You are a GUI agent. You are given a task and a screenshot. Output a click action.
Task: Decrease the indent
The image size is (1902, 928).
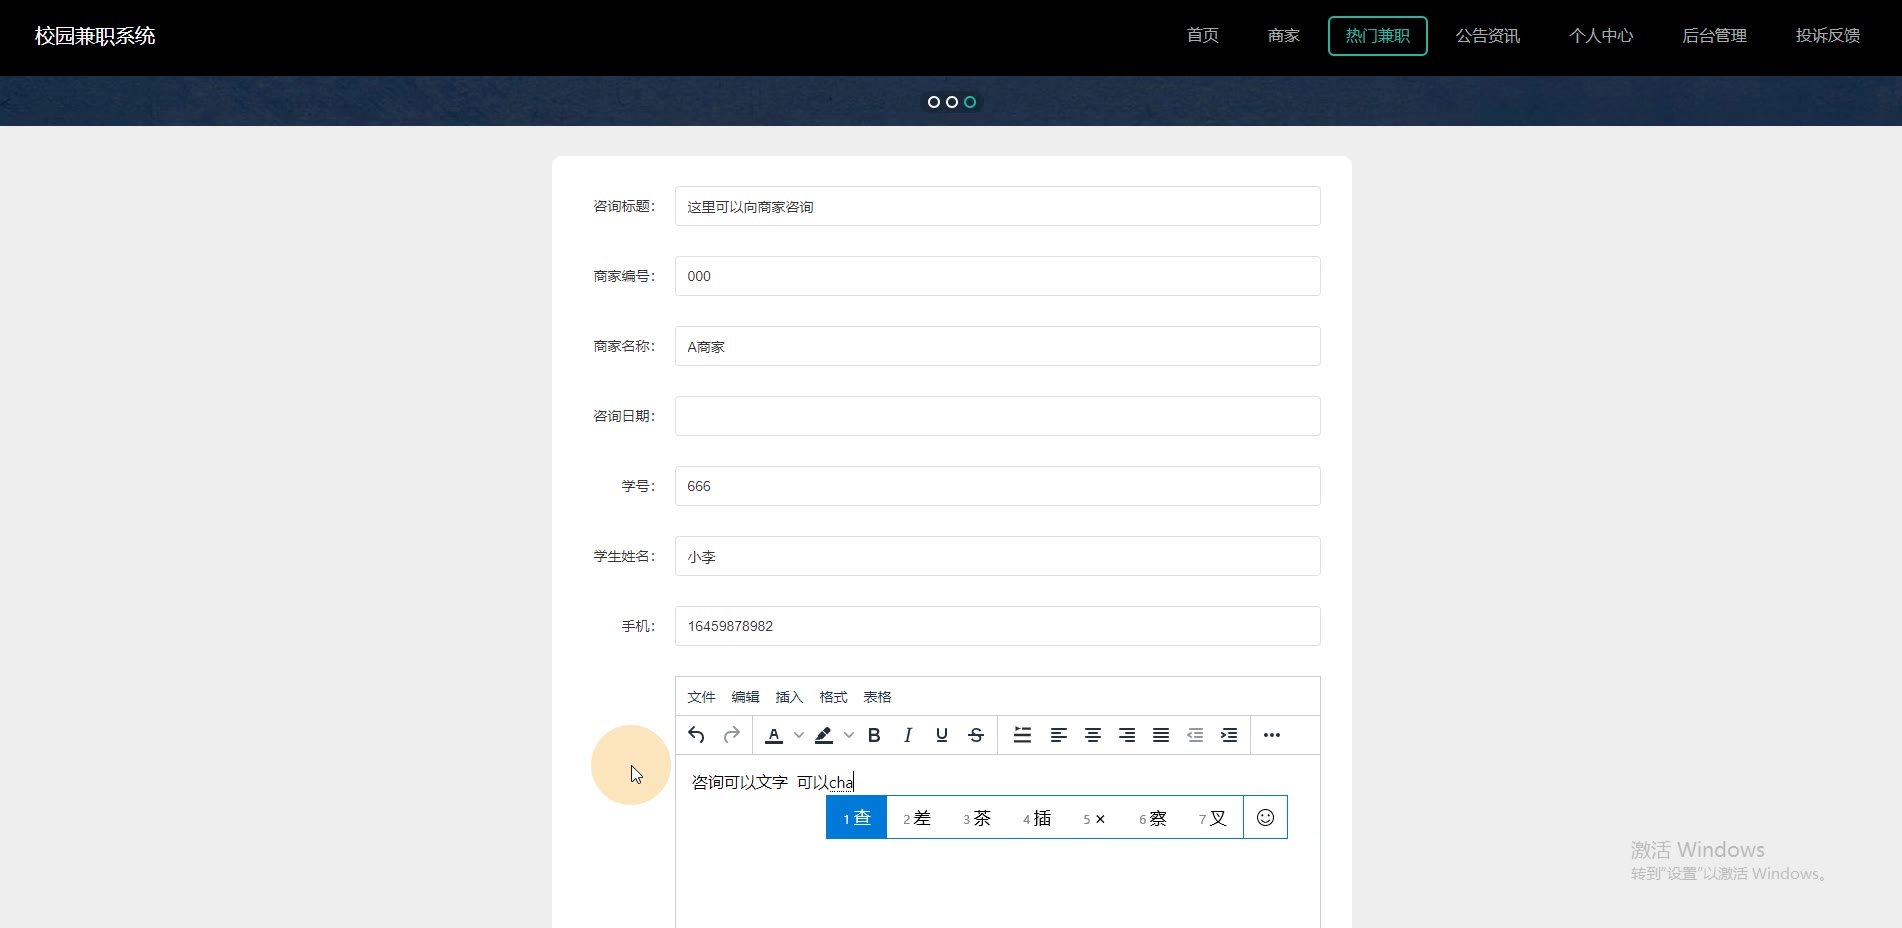pyautogui.click(x=1195, y=735)
